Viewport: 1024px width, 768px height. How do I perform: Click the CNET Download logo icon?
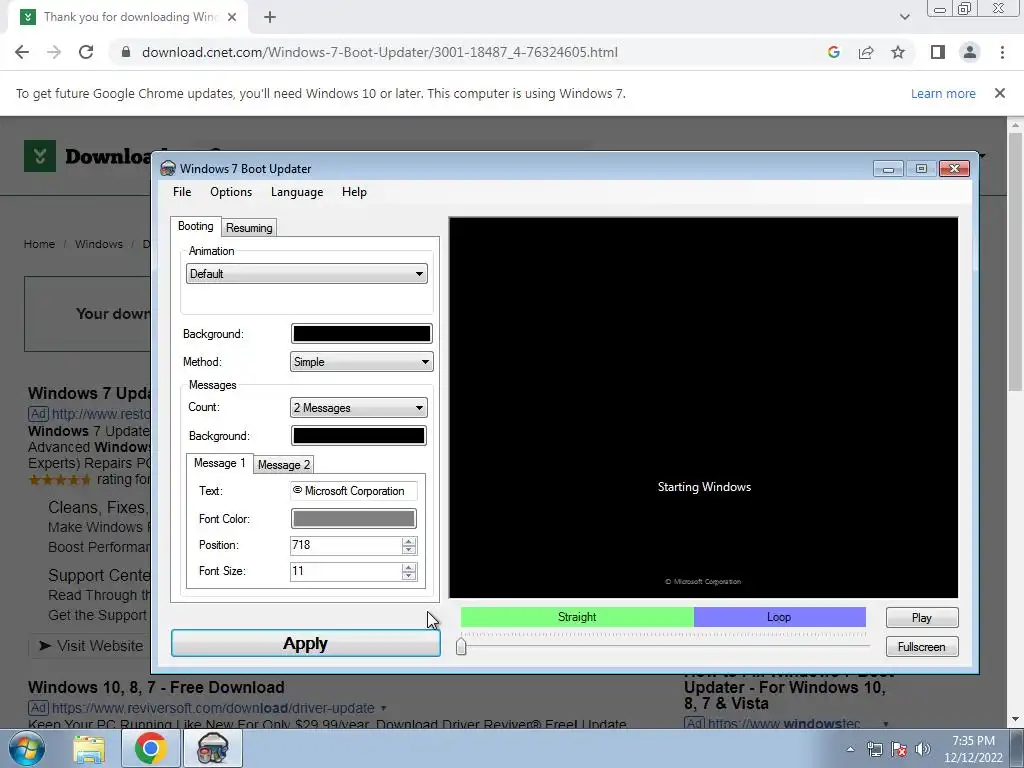click(x=40, y=155)
